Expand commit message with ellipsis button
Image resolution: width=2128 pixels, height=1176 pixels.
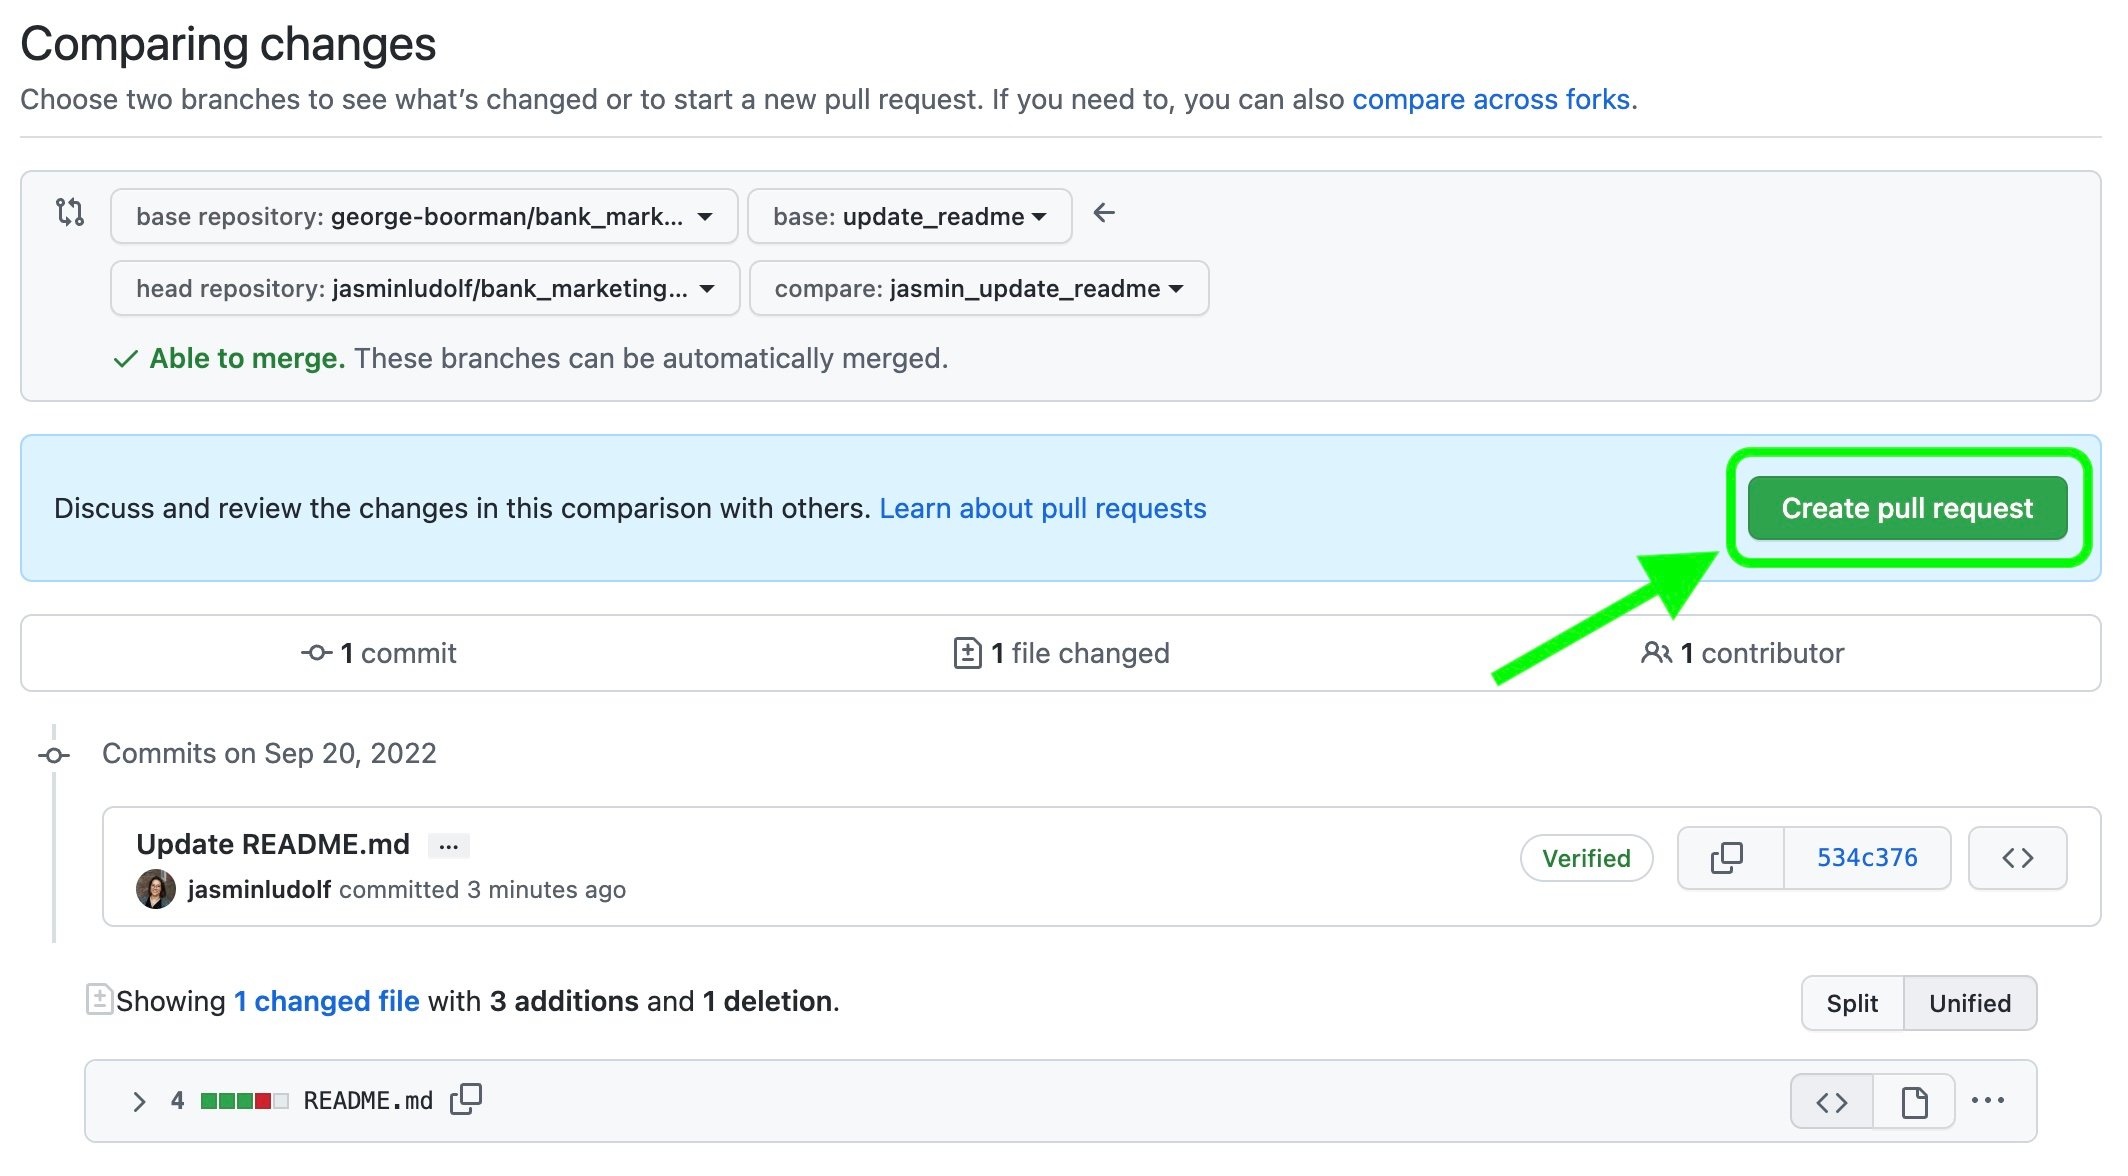(x=449, y=846)
